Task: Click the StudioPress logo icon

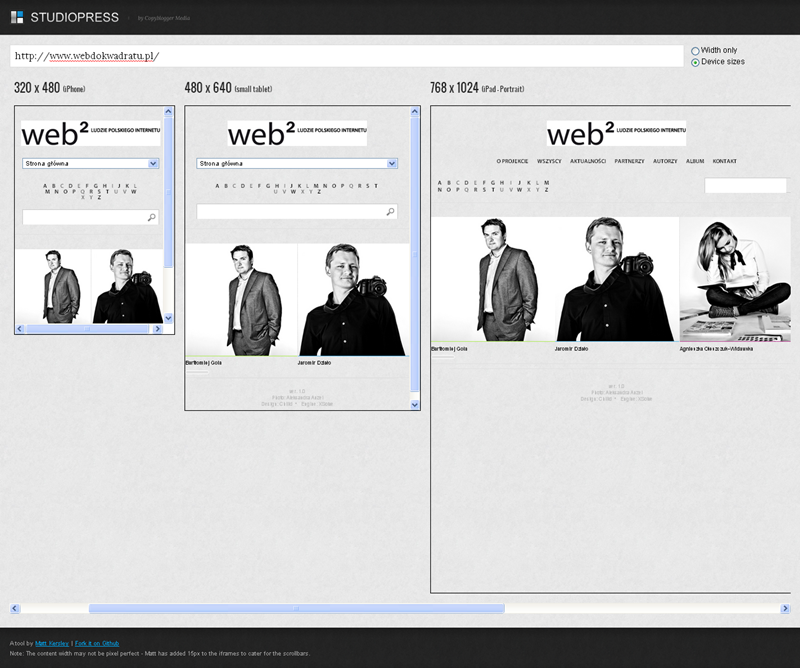Action: click(x=17, y=17)
